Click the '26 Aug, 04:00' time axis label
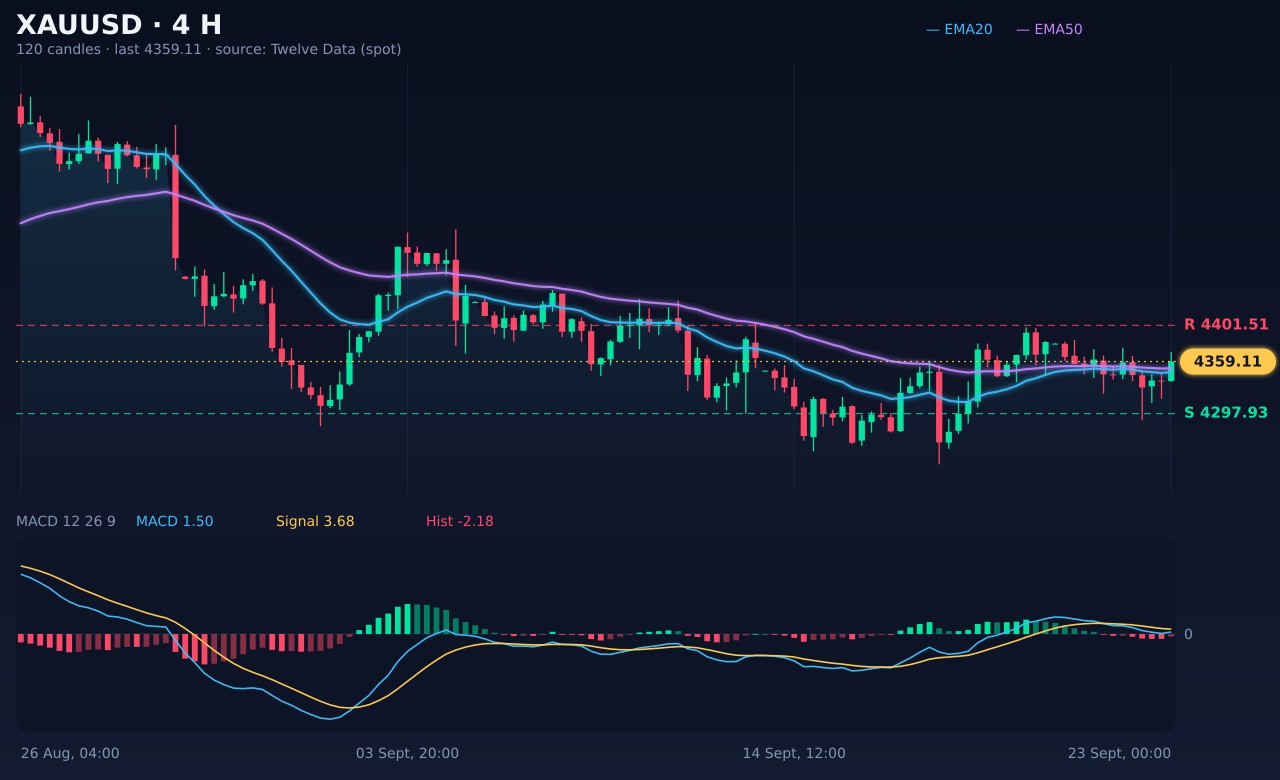 70,753
